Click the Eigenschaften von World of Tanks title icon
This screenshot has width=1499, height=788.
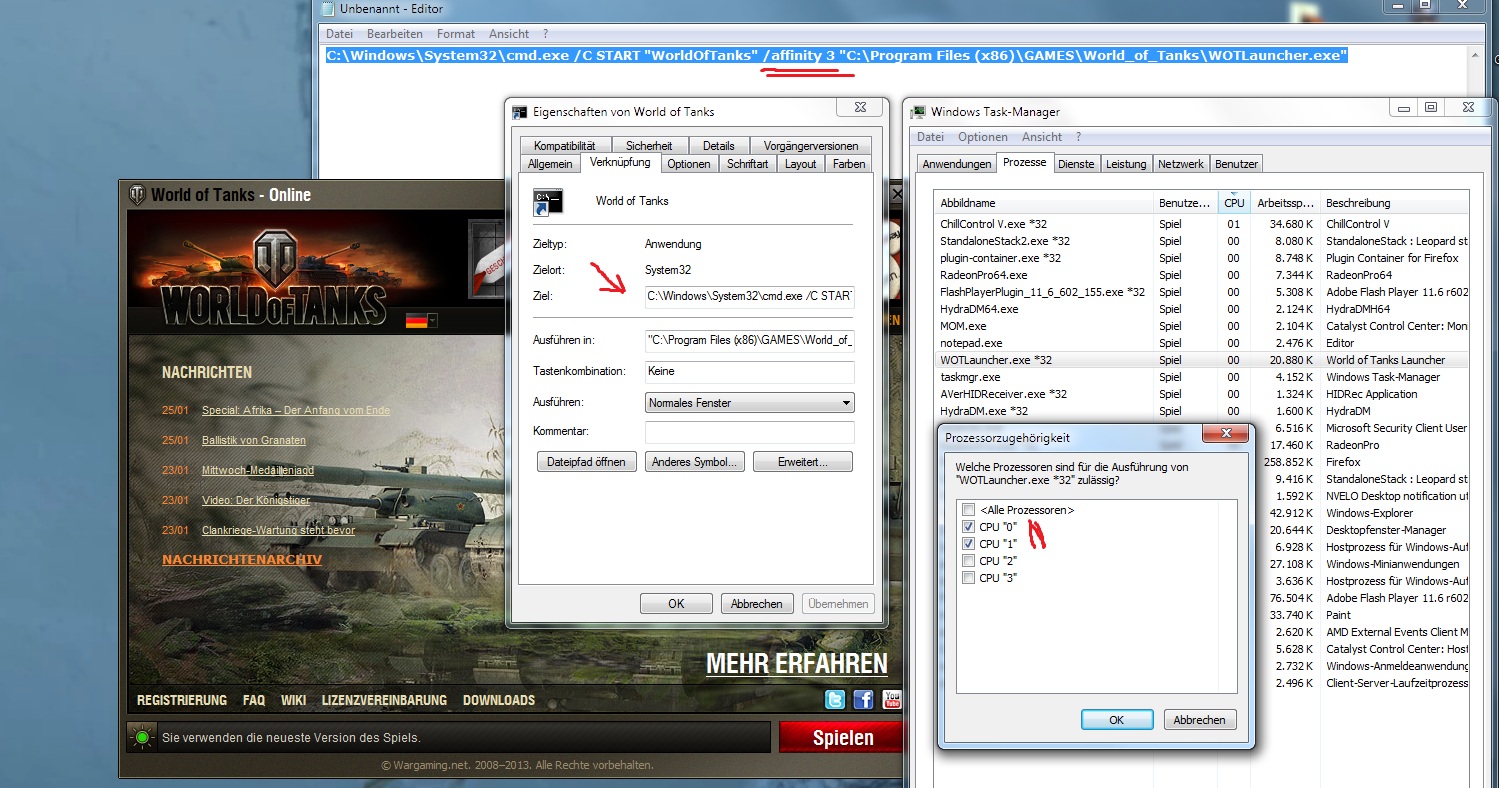tap(520, 111)
